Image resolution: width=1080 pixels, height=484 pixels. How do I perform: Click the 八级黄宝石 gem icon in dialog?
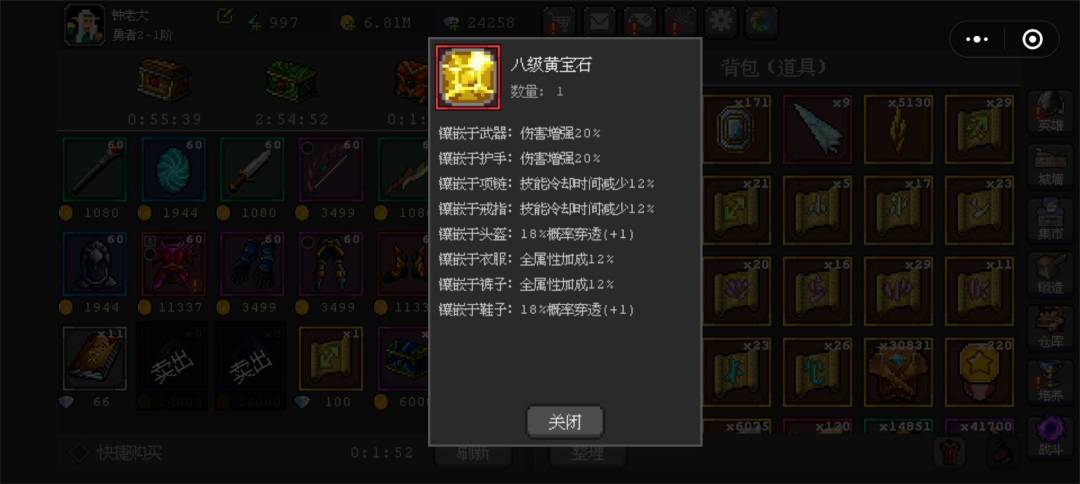pyautogui.click(x=468, y=77)
